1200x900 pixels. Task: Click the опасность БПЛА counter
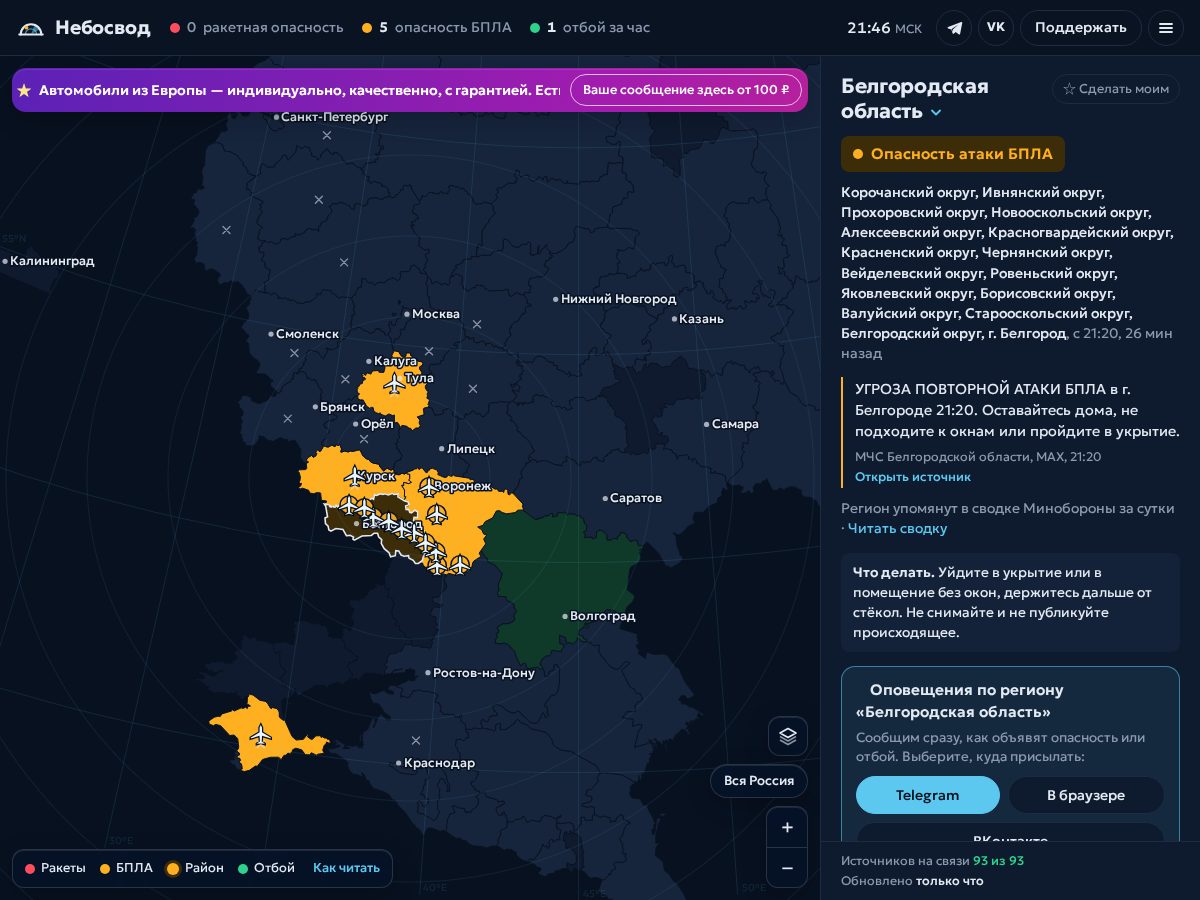pos(437,28)
